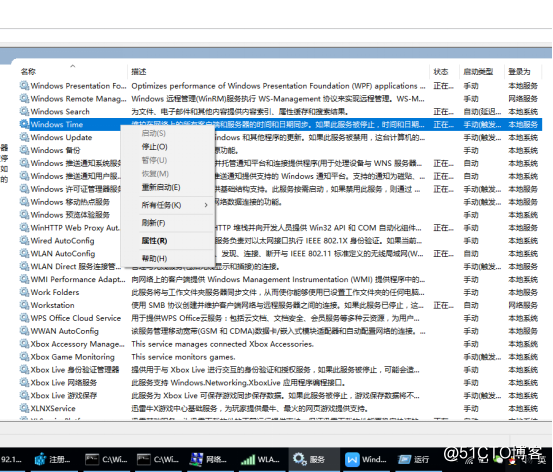The width and height of the screenshot is (553, 472).
Task: Select the gear icon next to Windows 备份
Action: point(24,150)
